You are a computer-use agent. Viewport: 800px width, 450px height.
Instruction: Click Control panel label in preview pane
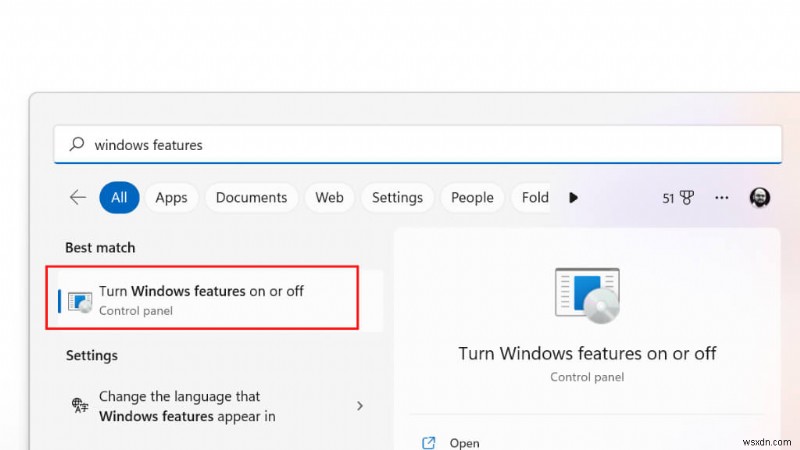point(587,377)
